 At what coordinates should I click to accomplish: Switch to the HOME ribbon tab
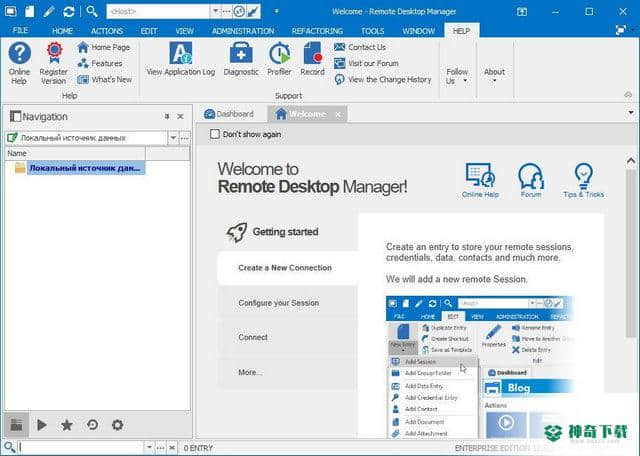tap(62, 31)
